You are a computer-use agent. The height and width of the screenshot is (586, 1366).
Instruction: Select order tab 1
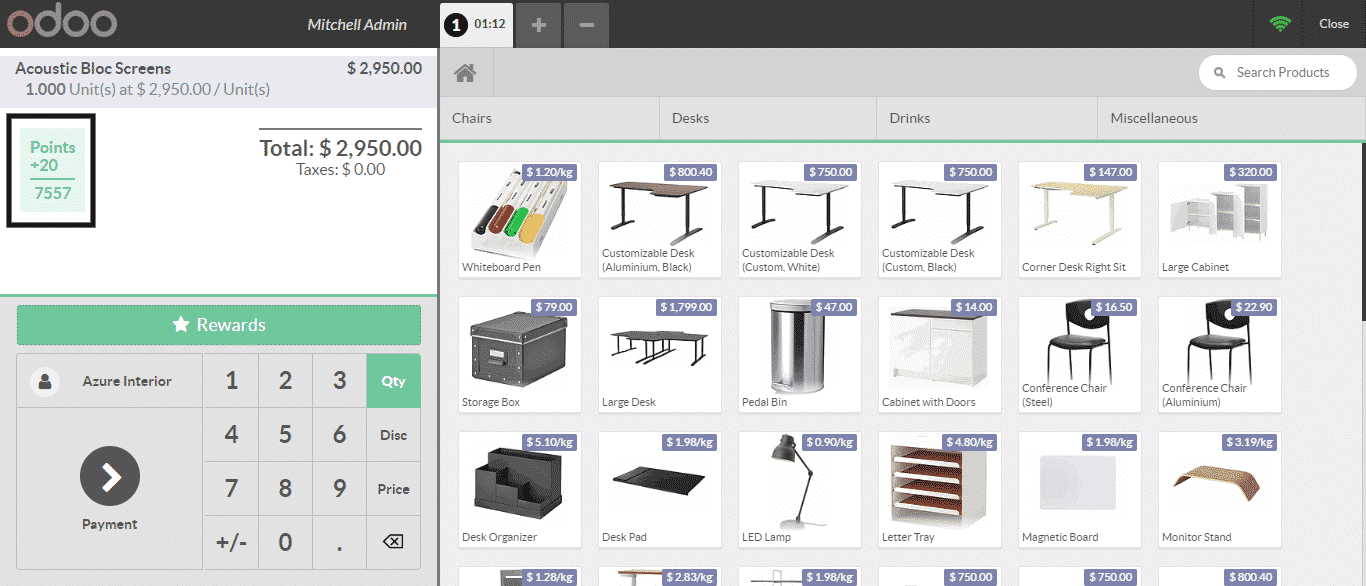click(476, 25)
